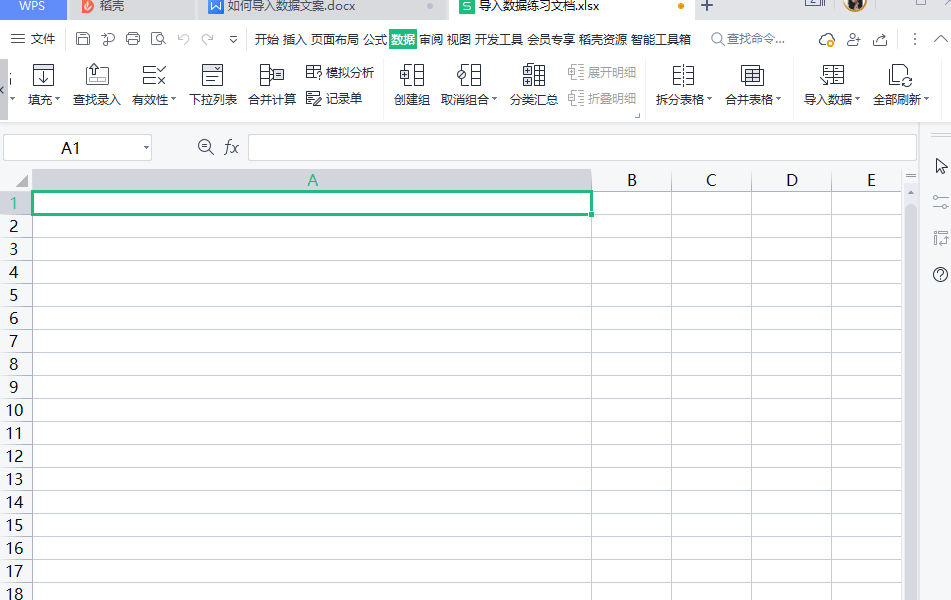Open a new tab with plus
This screenshot has width=951, height=600.
[707, 7]
